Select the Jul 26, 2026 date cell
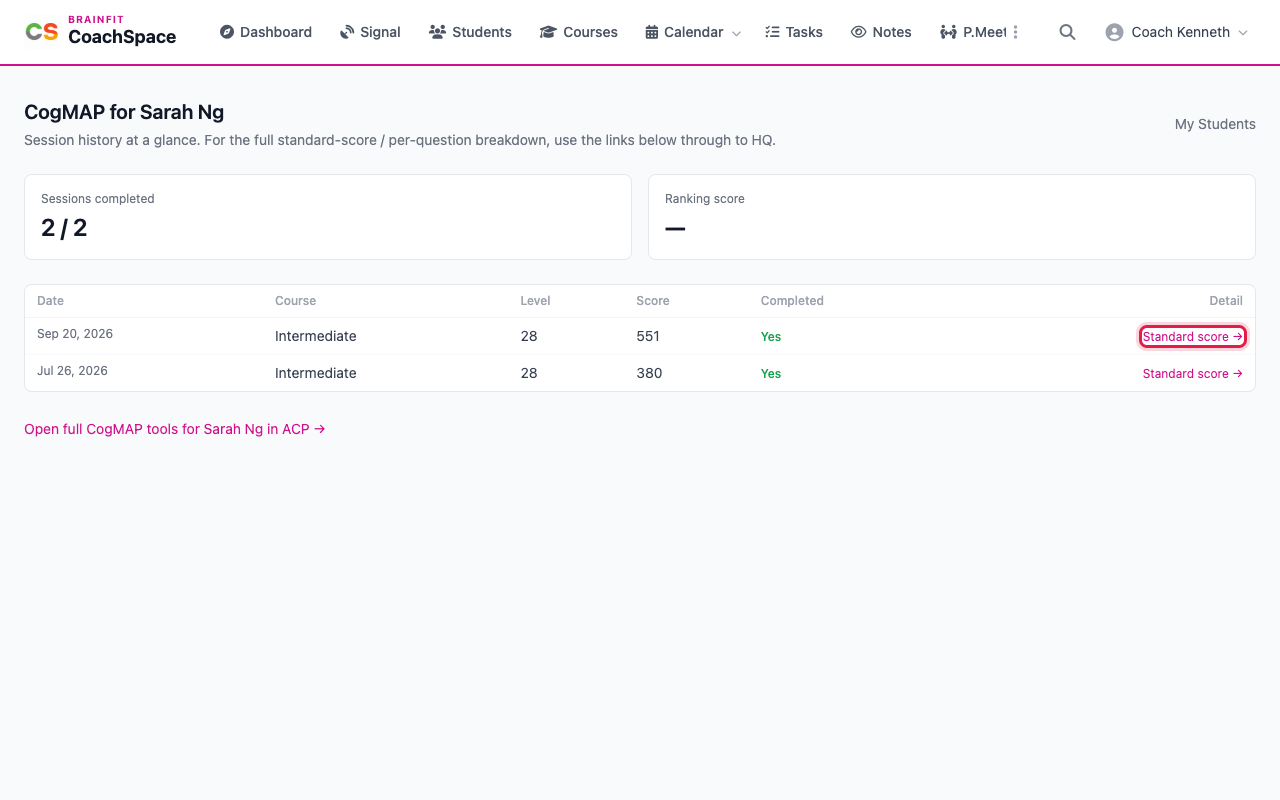 pos(72,371)
